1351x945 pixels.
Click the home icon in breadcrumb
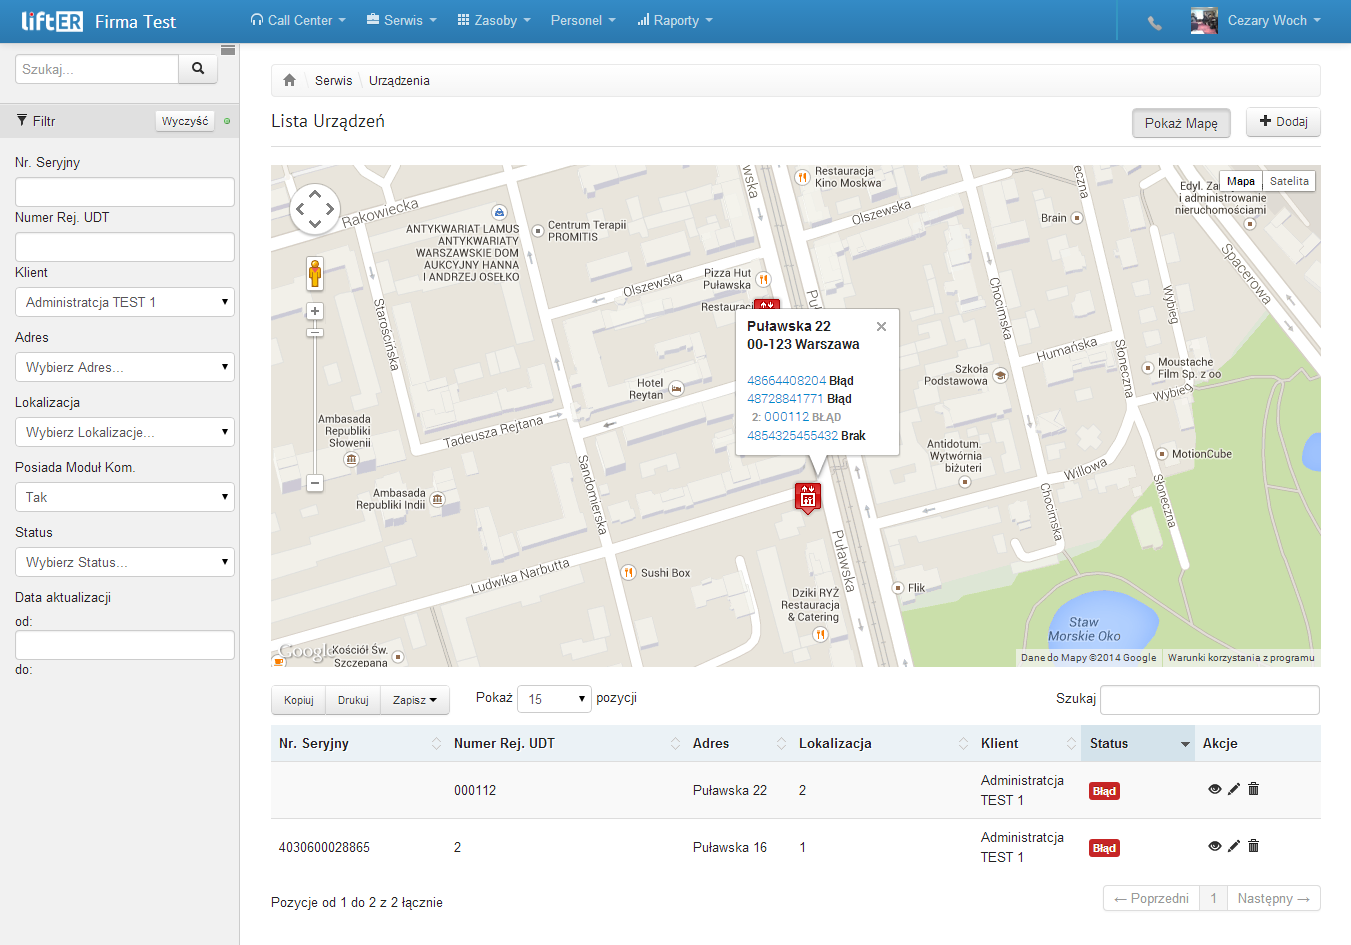click(289, 80)
